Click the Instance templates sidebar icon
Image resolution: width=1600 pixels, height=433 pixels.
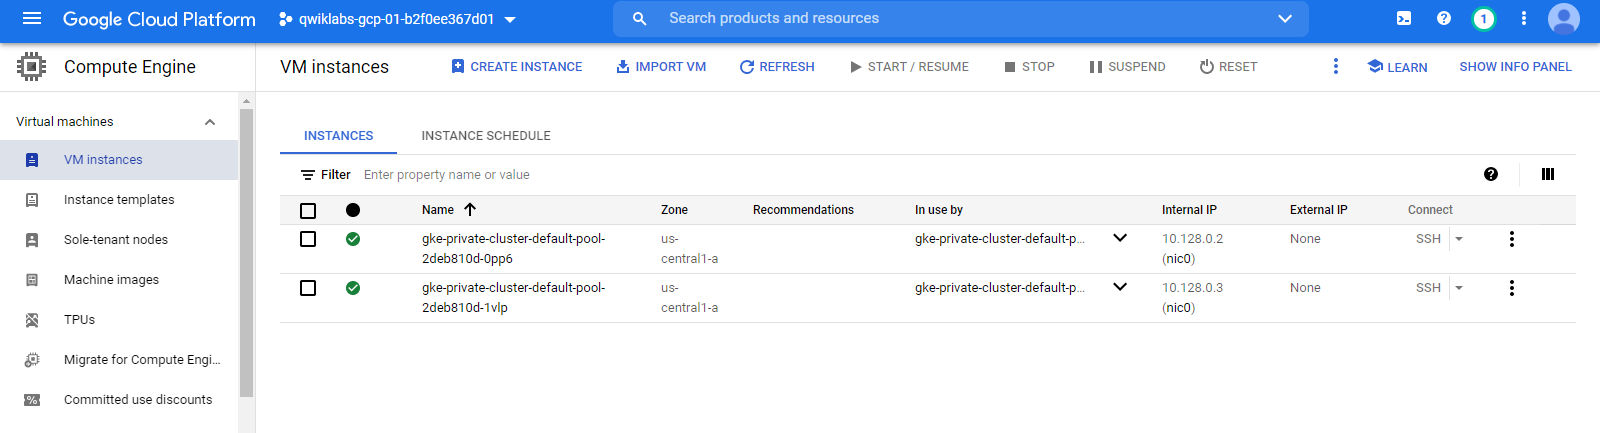point(32,200)
